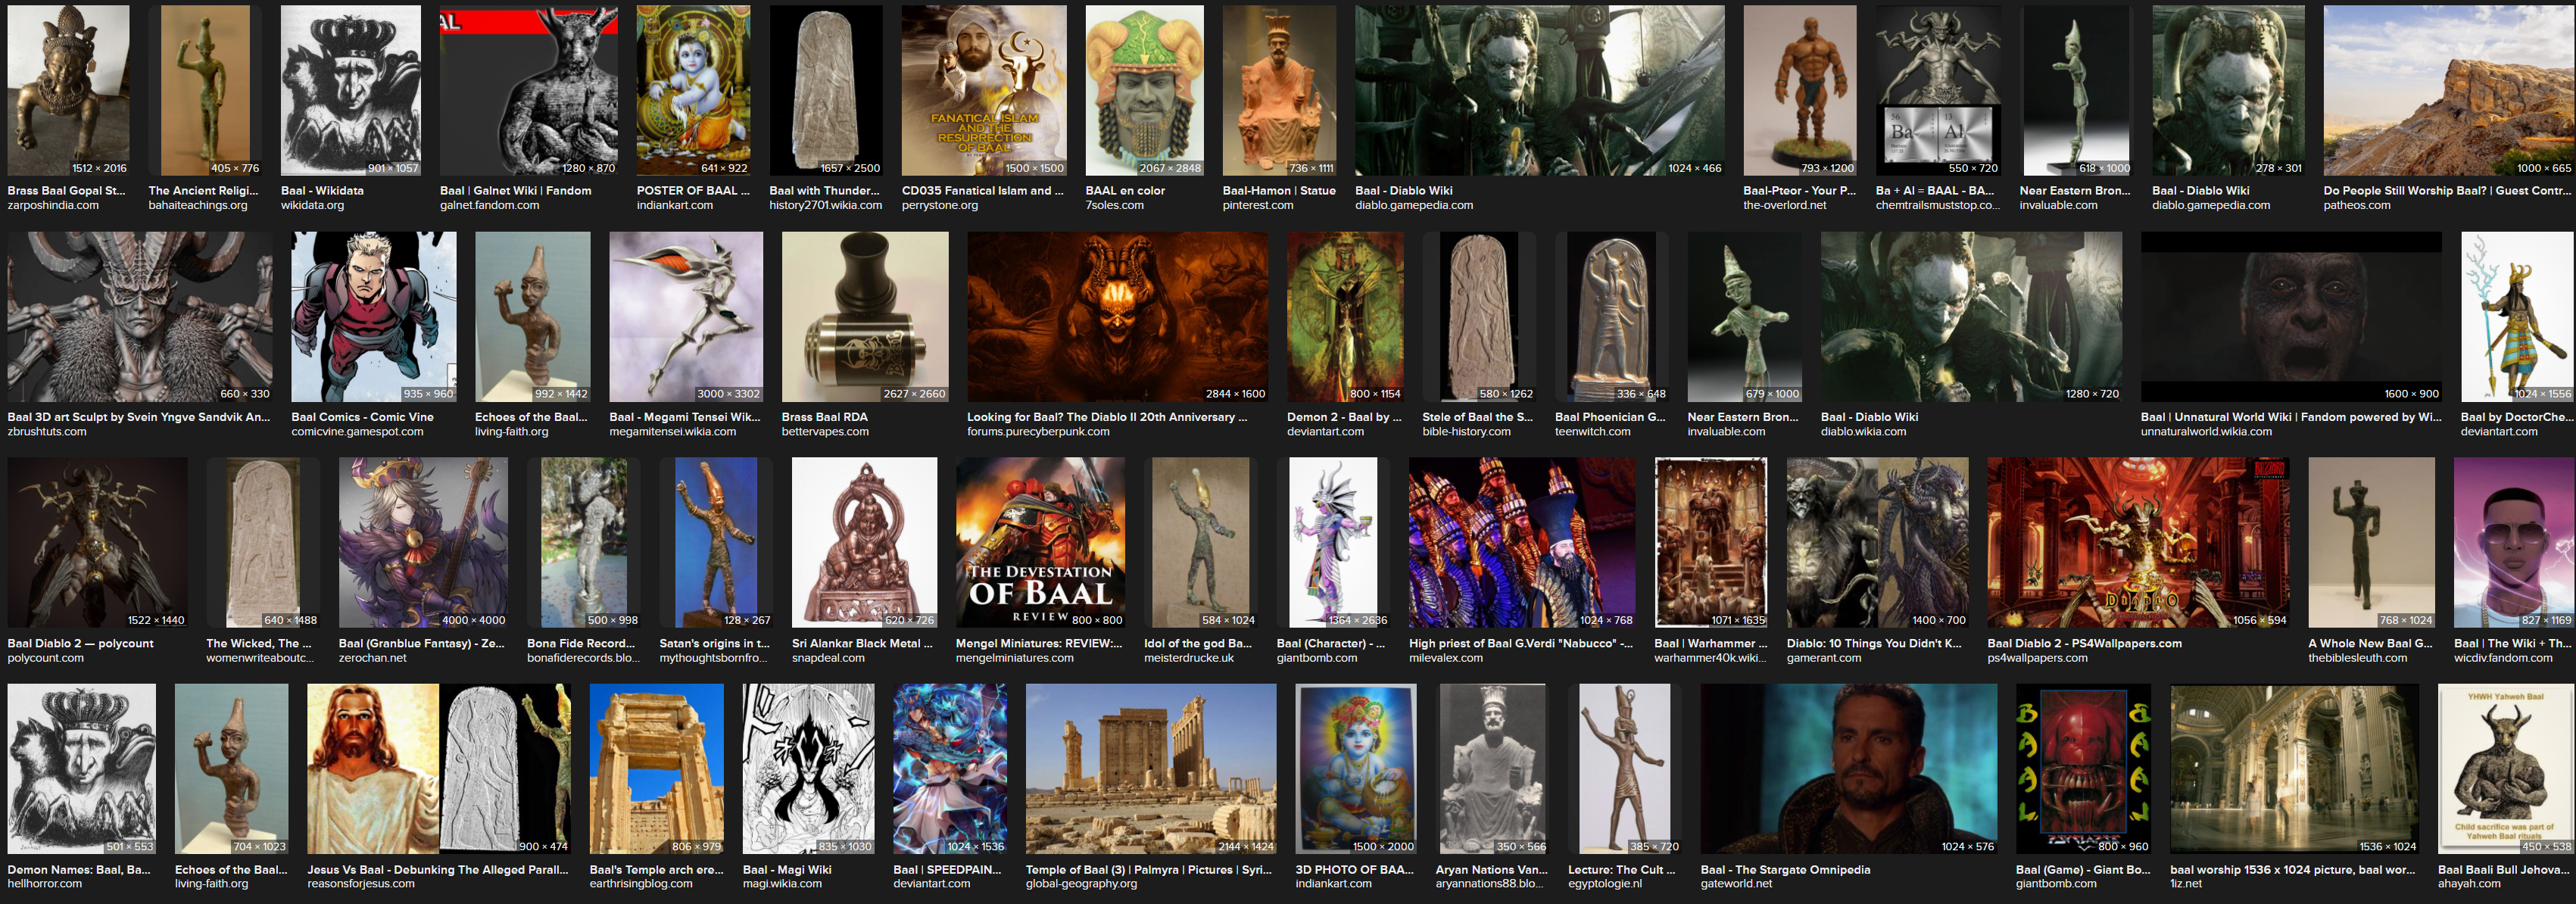Follow the 'Baal Baali Bull Jehova...' link
The width and height of the screenshot is (2576, 904).
[x=2504, y=870]
